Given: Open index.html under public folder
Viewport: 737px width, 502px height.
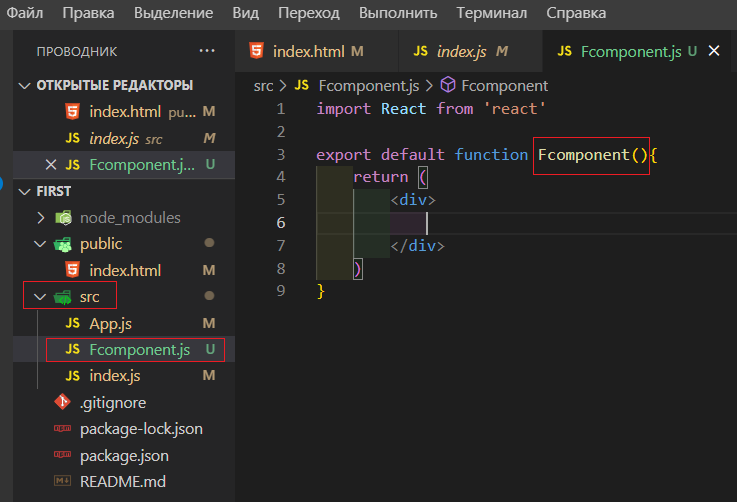Looking at the screenshot, I should [125, 270].
